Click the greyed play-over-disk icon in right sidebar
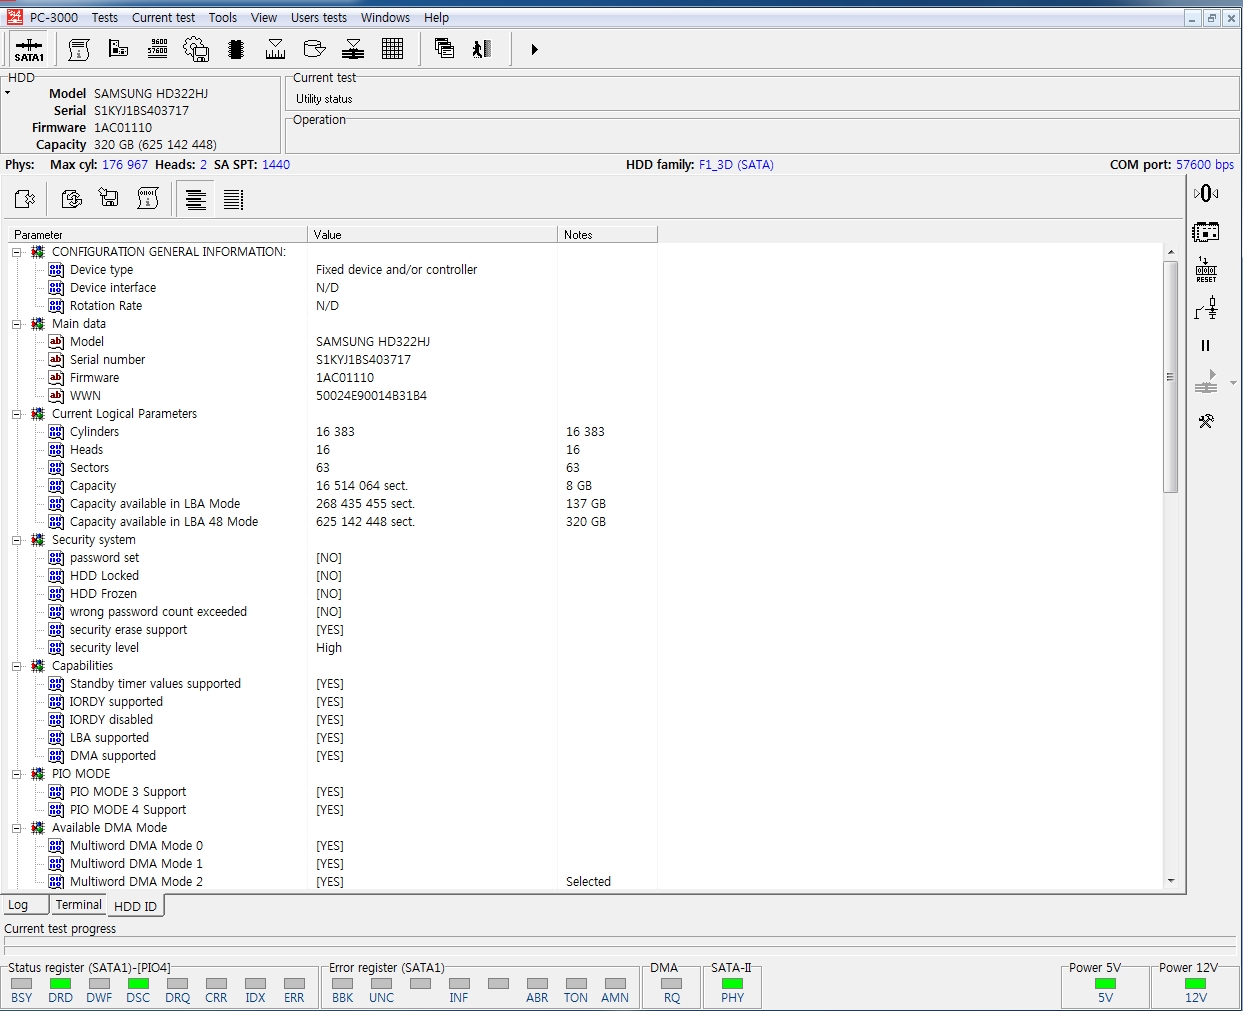 1206,382
